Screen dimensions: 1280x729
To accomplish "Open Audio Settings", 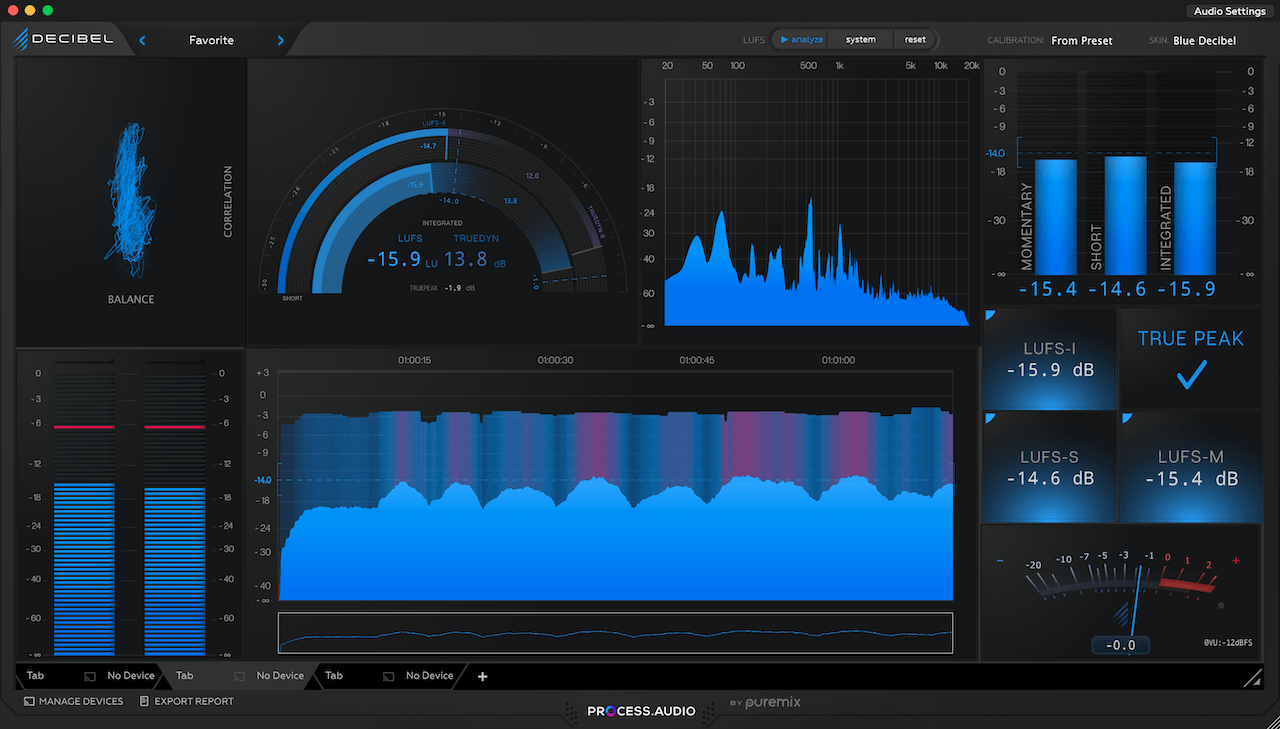I will point(1229,11).
